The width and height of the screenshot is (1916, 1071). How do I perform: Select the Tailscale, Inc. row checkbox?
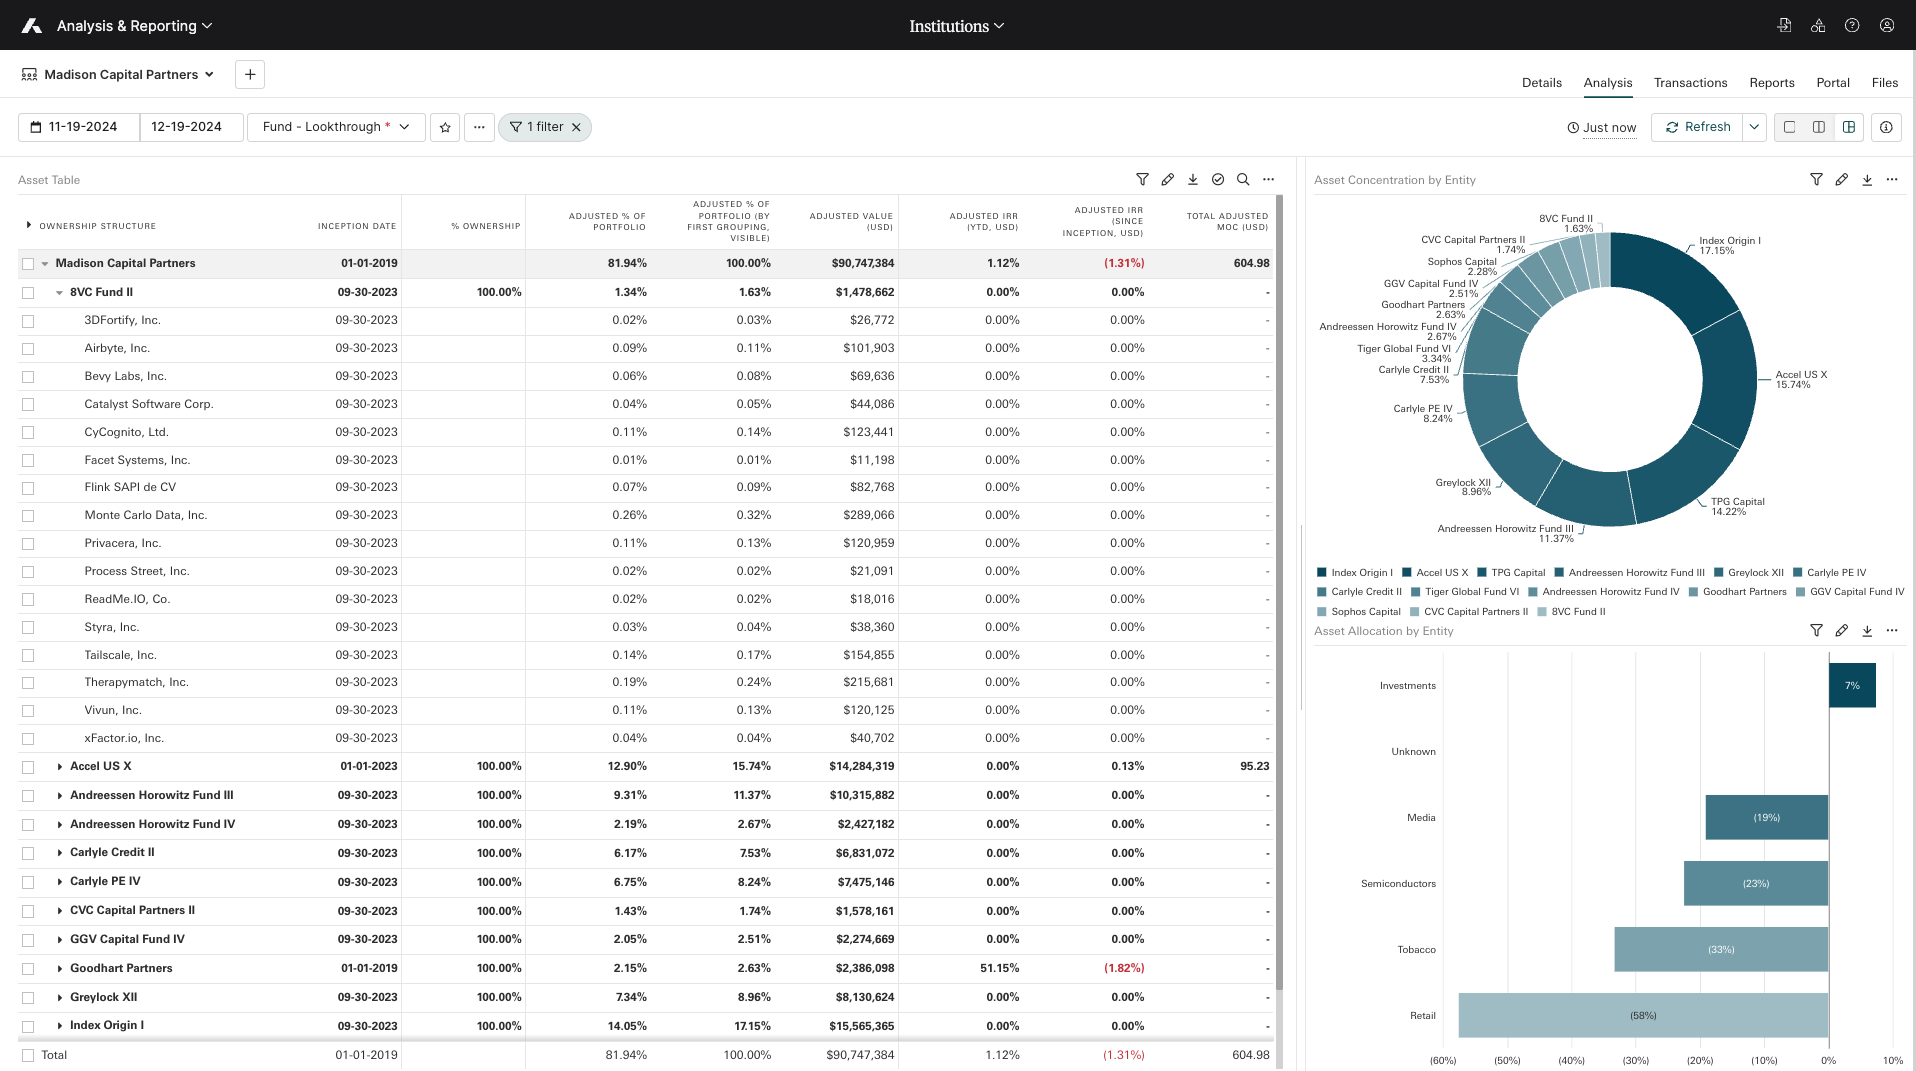[28, 656]
